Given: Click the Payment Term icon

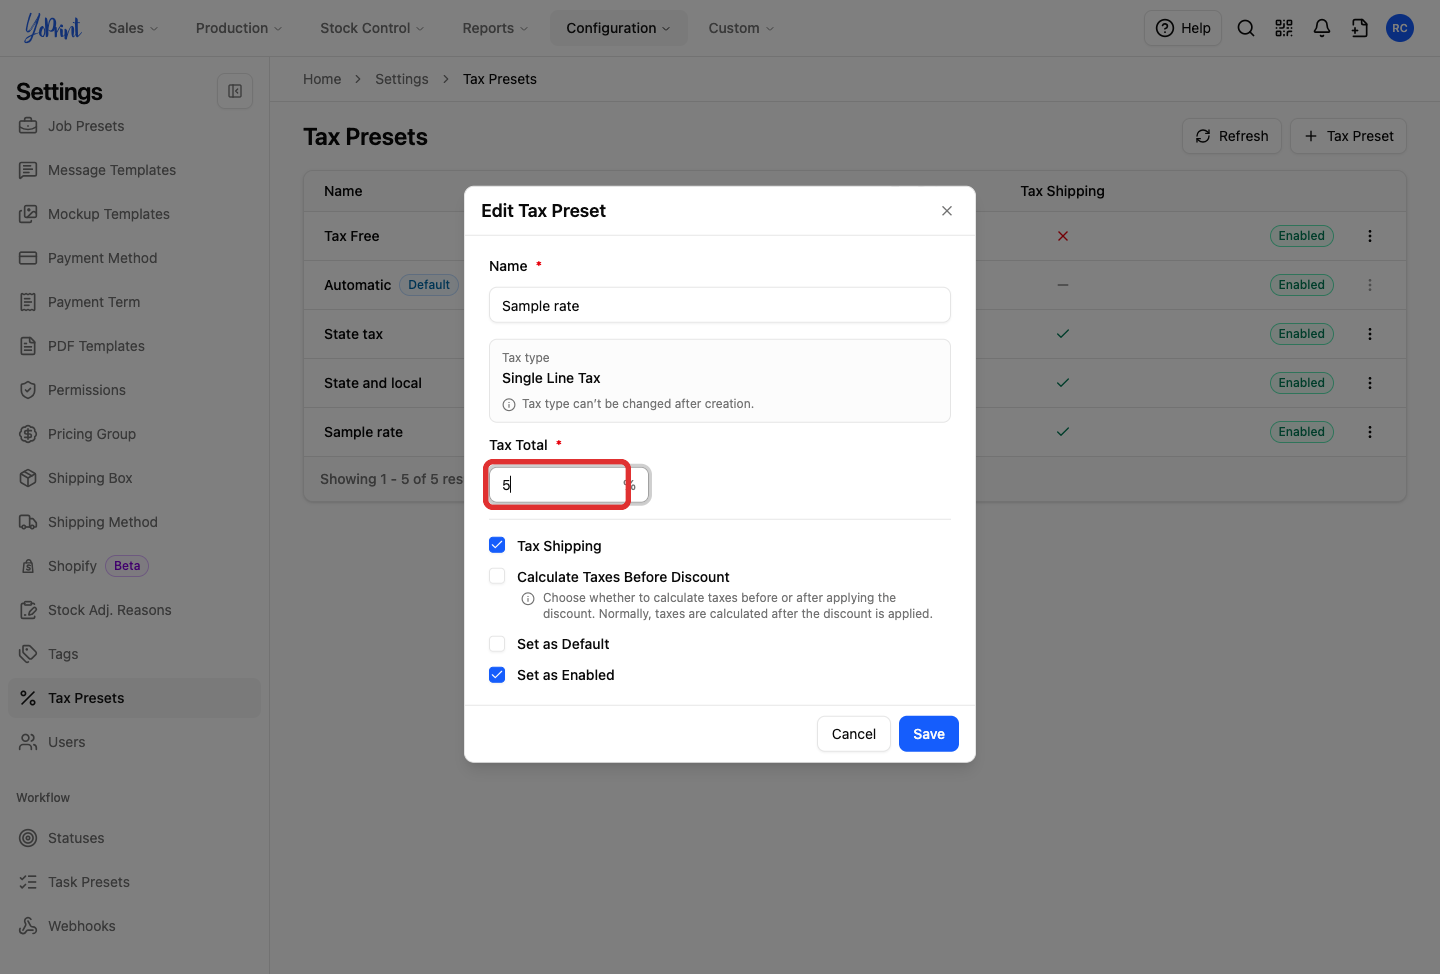Looking at the screenshot, I should 28,302.
